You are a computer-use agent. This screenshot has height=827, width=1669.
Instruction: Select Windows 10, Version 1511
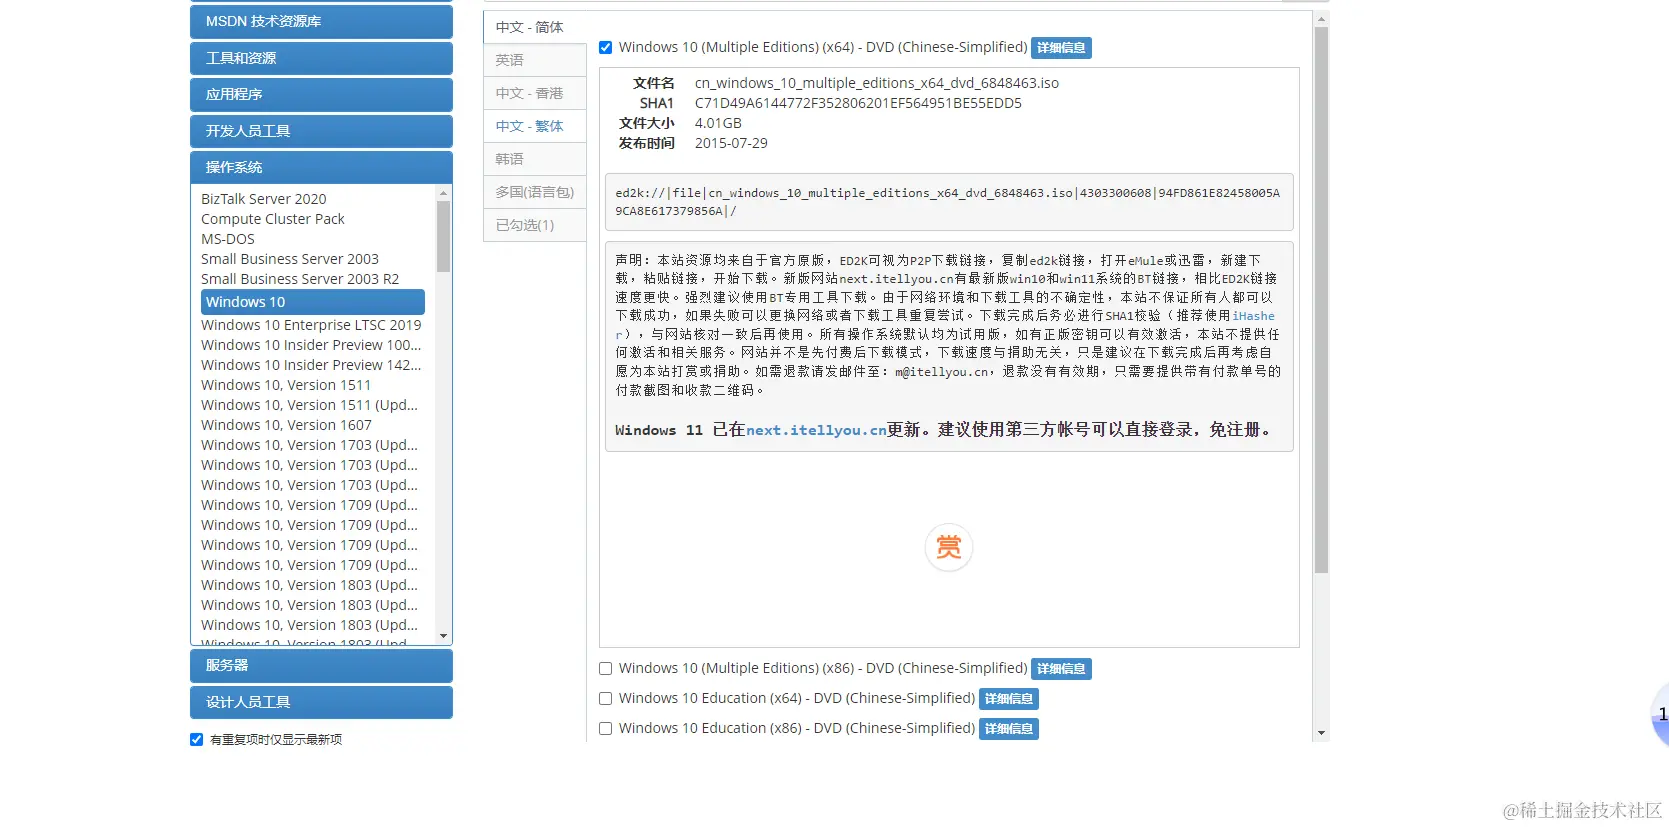click(x=286, y=385)
